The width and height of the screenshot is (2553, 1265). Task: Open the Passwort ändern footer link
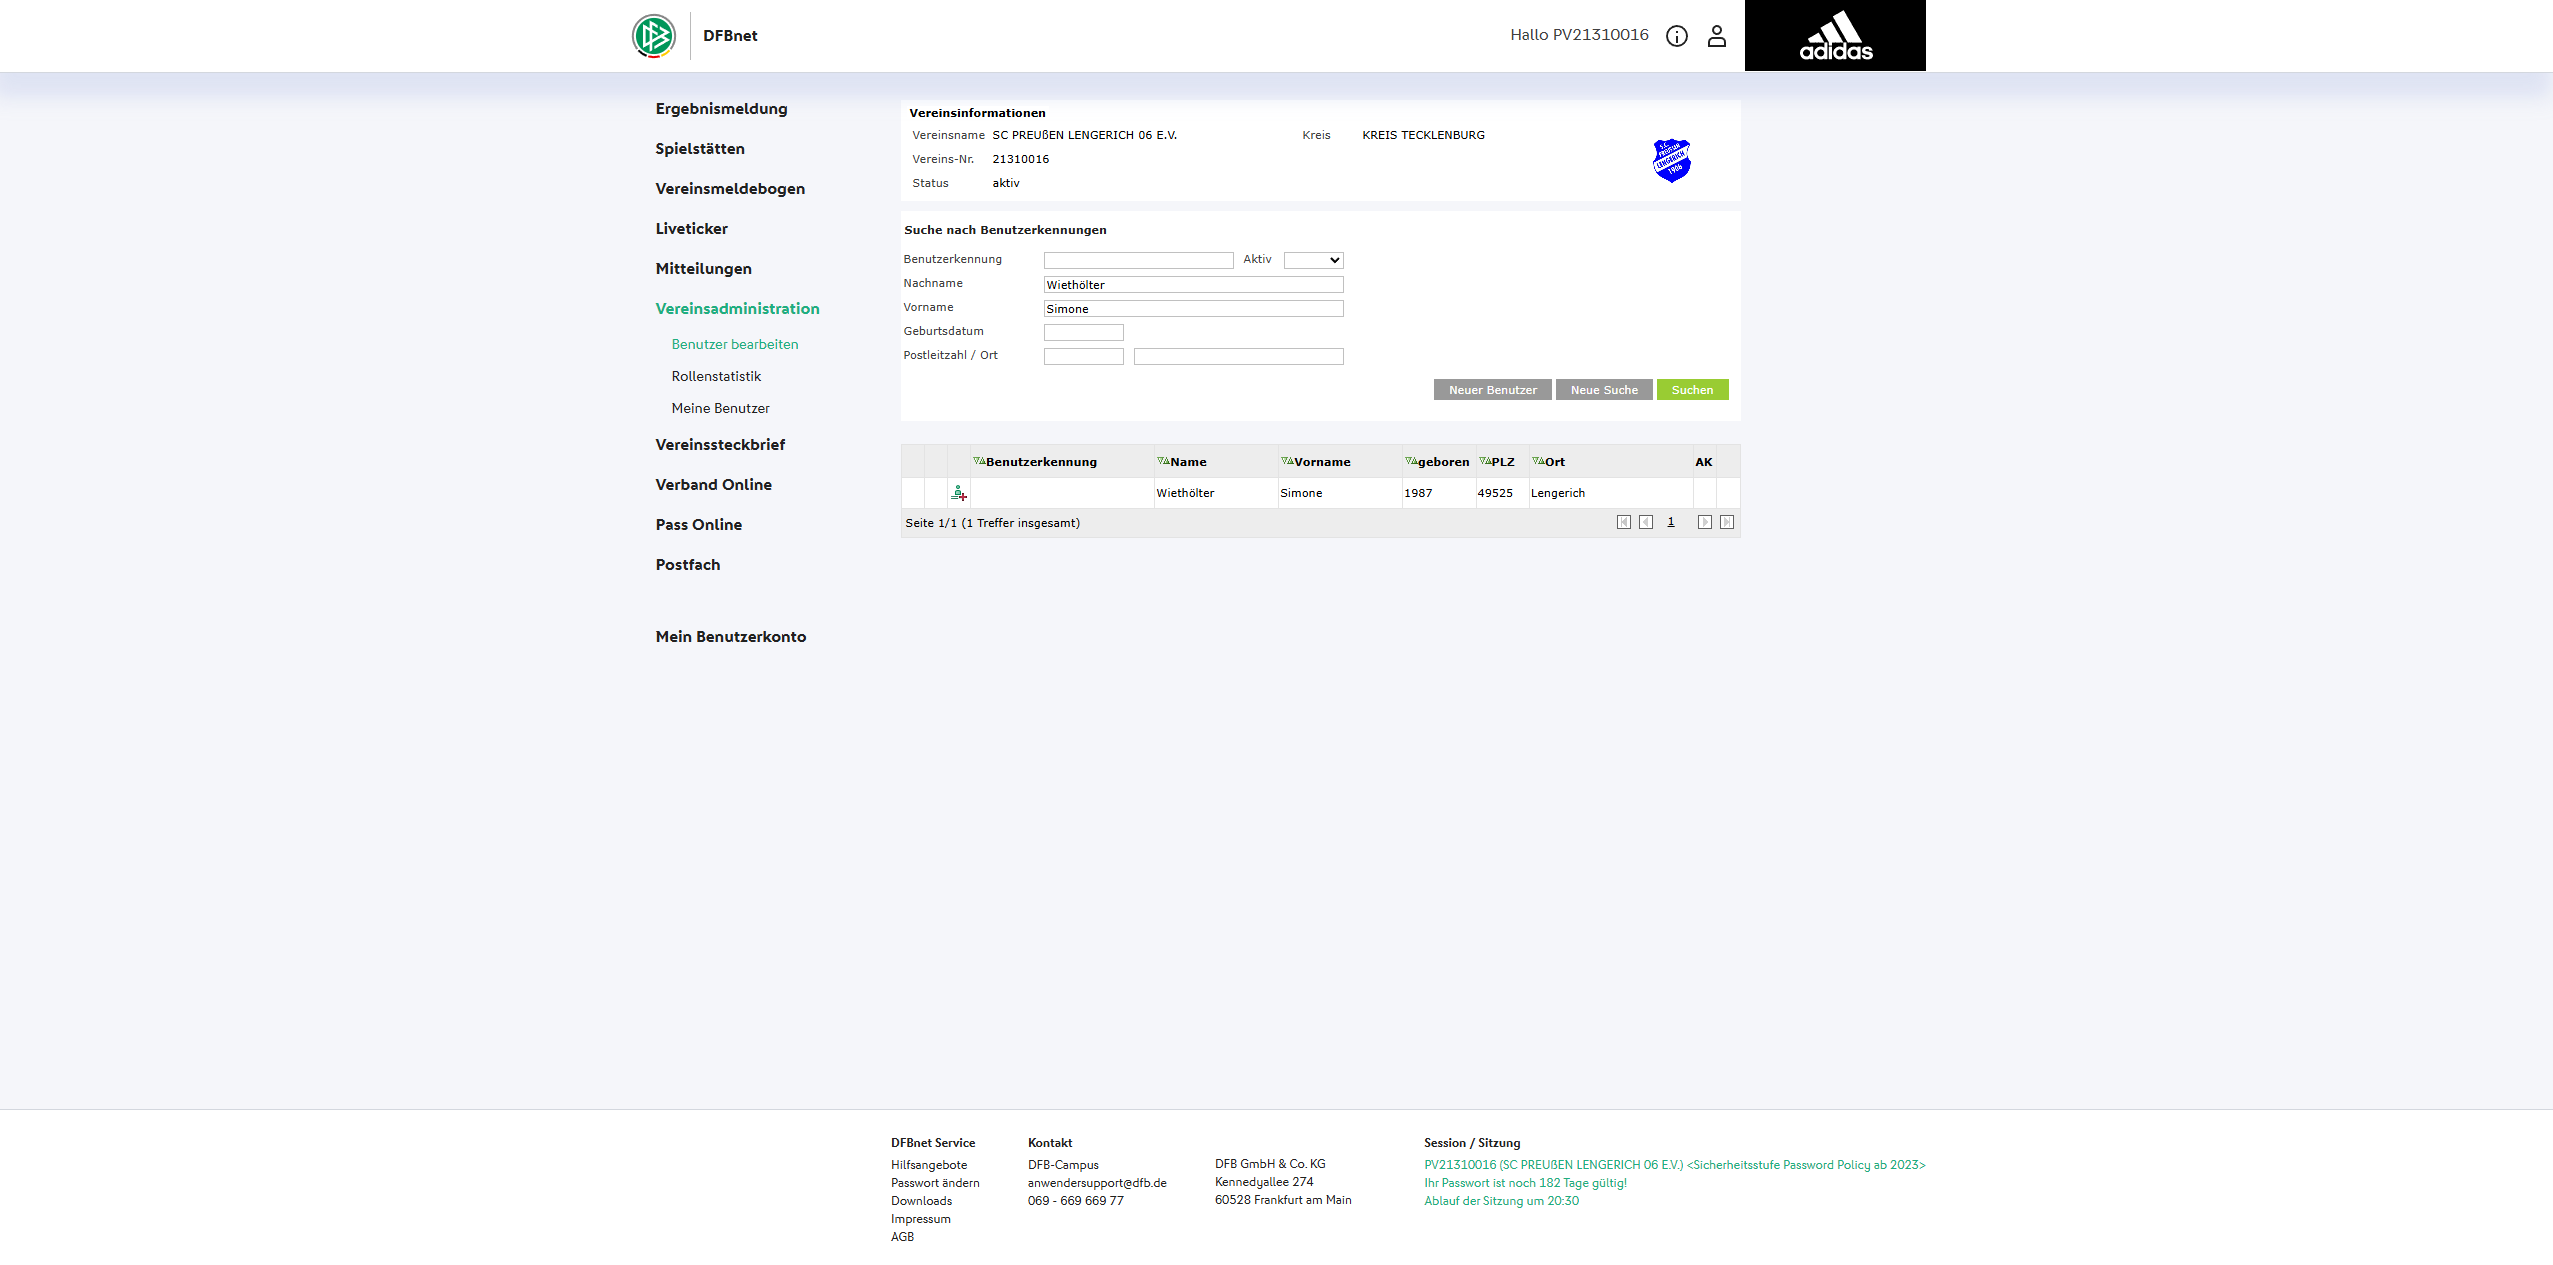click(x=935, y=1183)
